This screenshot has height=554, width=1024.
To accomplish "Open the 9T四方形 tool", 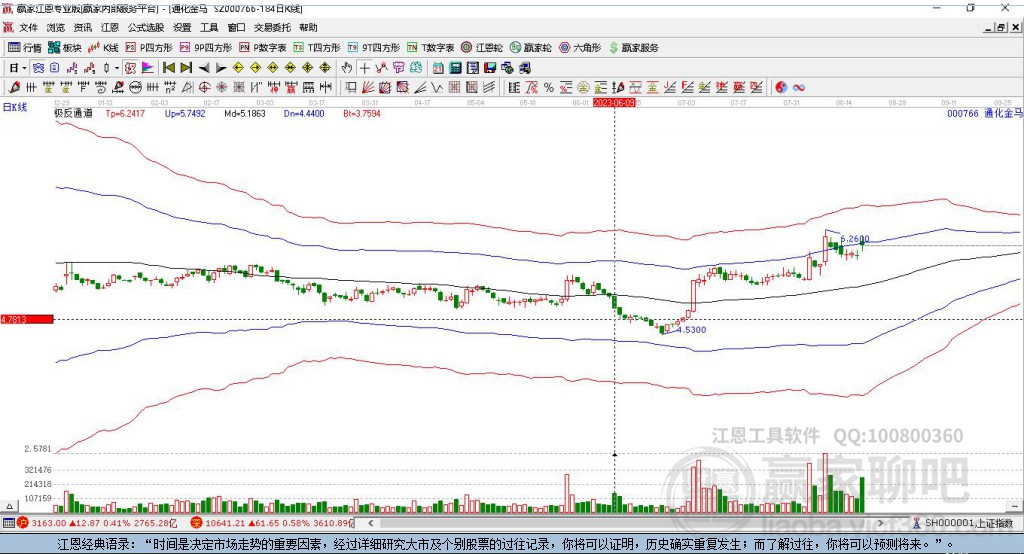I will pyautogui.click(x=374, y=48).
